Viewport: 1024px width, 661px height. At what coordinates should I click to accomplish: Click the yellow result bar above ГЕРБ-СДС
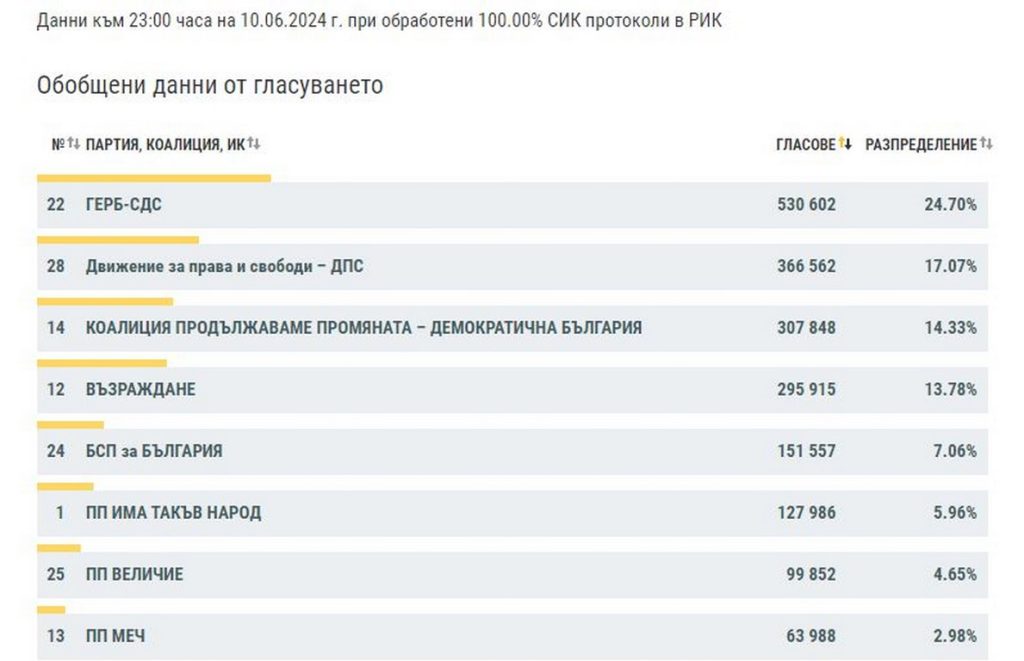click(x=154, y=178)
